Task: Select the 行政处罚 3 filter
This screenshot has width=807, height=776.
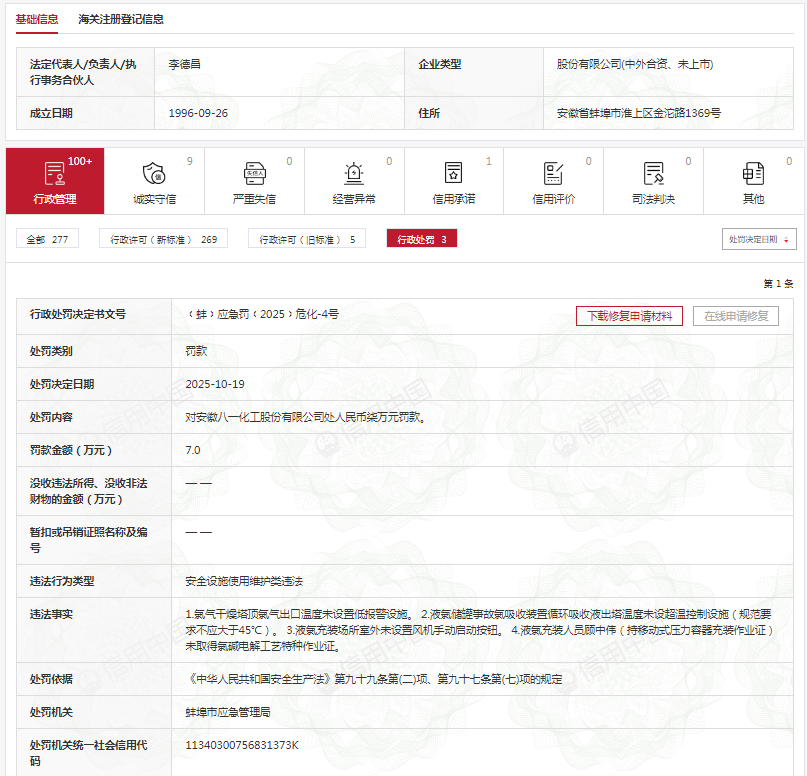Action: 421,239
